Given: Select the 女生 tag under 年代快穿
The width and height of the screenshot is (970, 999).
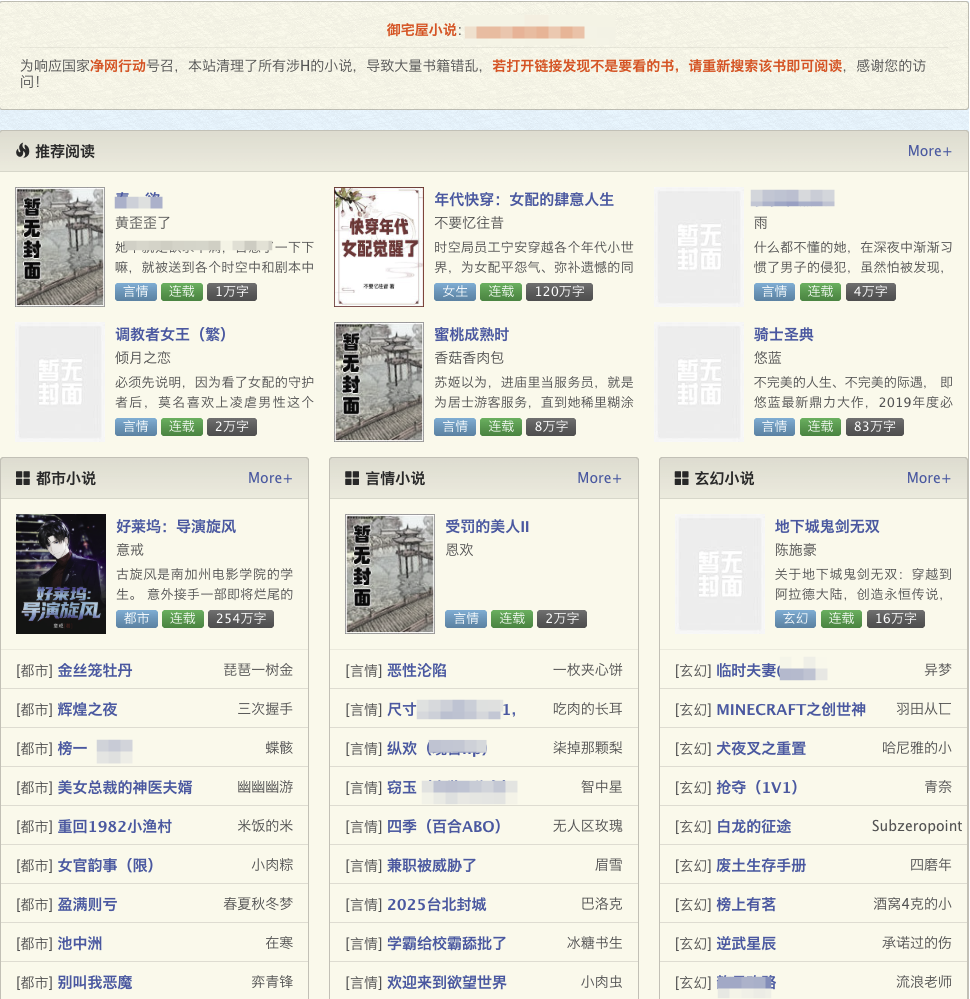Looking at the screenshot, I should click(455, 292).
